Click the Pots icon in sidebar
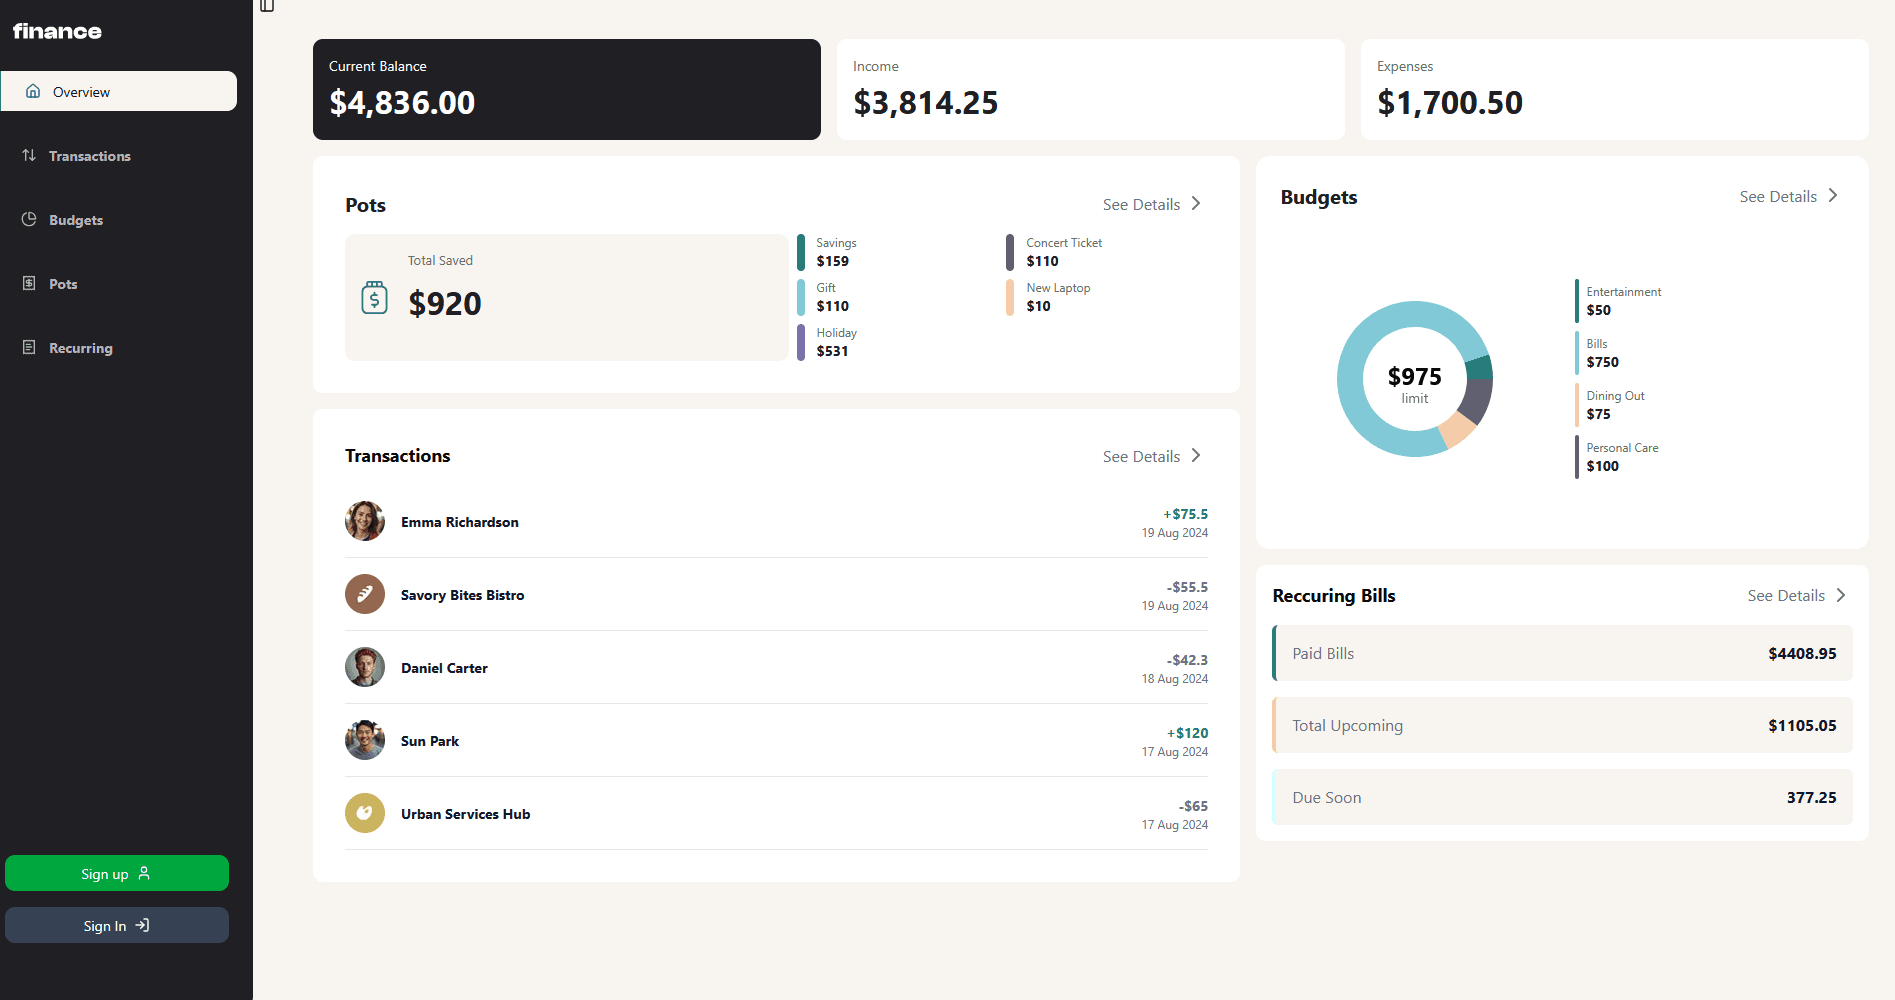This screenshot has width=1895, height=1000. click(29, 283)
